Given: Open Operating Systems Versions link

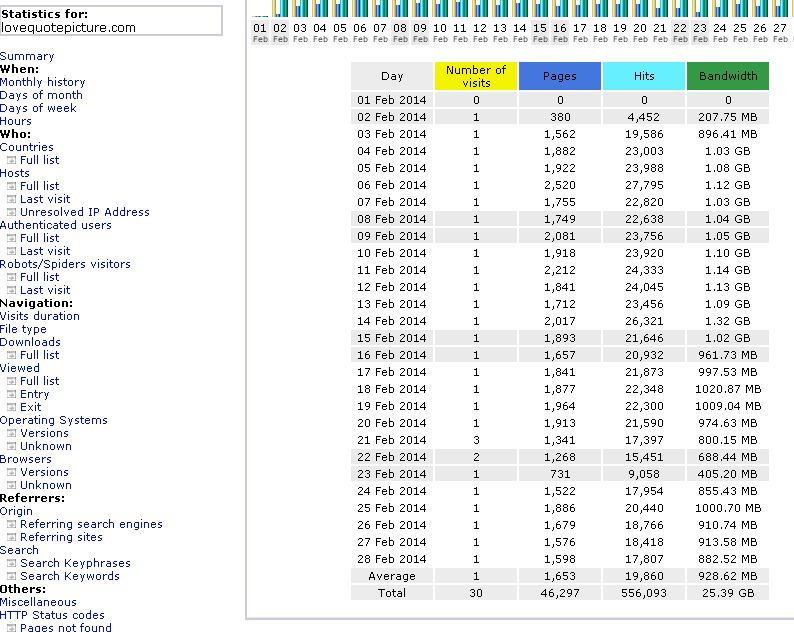Looking at the screenshot, I should [x=45, y=433].
